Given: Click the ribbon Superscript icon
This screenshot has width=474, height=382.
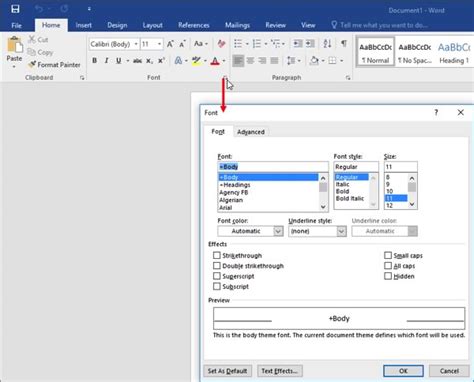Looking at the screenshot, I should coord(161,61).
